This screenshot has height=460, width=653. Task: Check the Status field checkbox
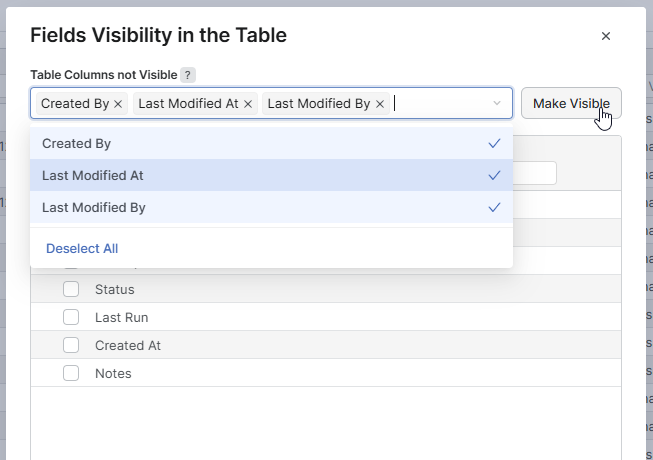tap(71, 289)
